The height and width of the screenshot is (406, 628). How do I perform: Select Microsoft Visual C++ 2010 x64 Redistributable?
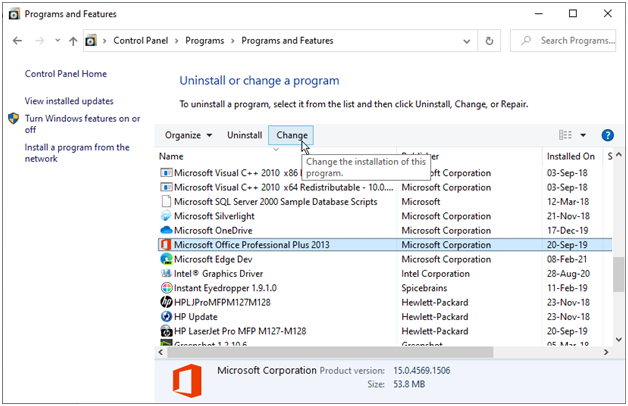pyautogui.click(x=284, y=187)
